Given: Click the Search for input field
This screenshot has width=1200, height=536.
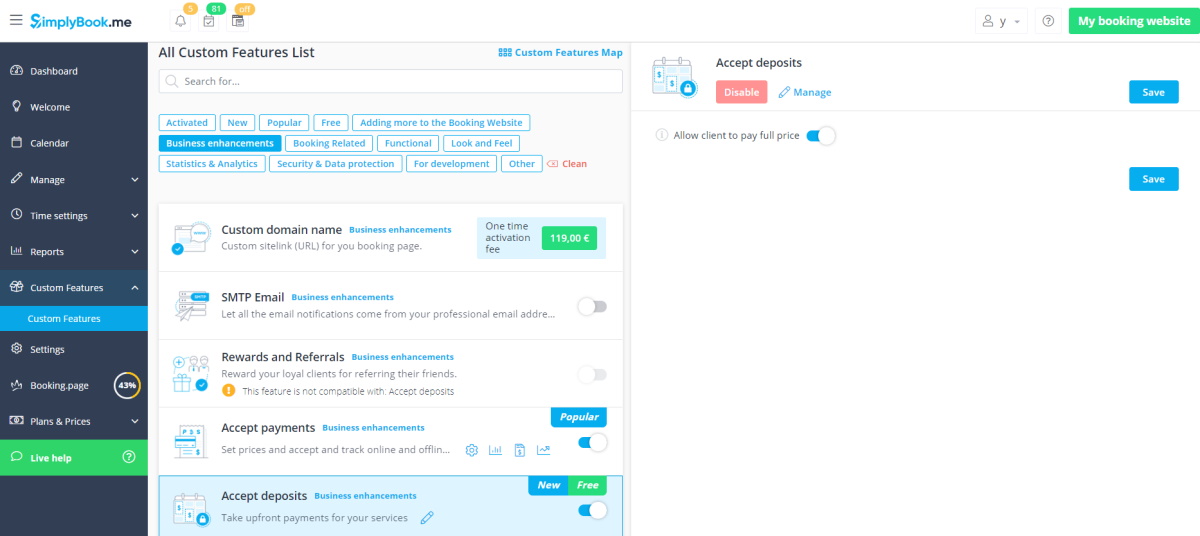Looking at the screenshot, I should (390, 81).
